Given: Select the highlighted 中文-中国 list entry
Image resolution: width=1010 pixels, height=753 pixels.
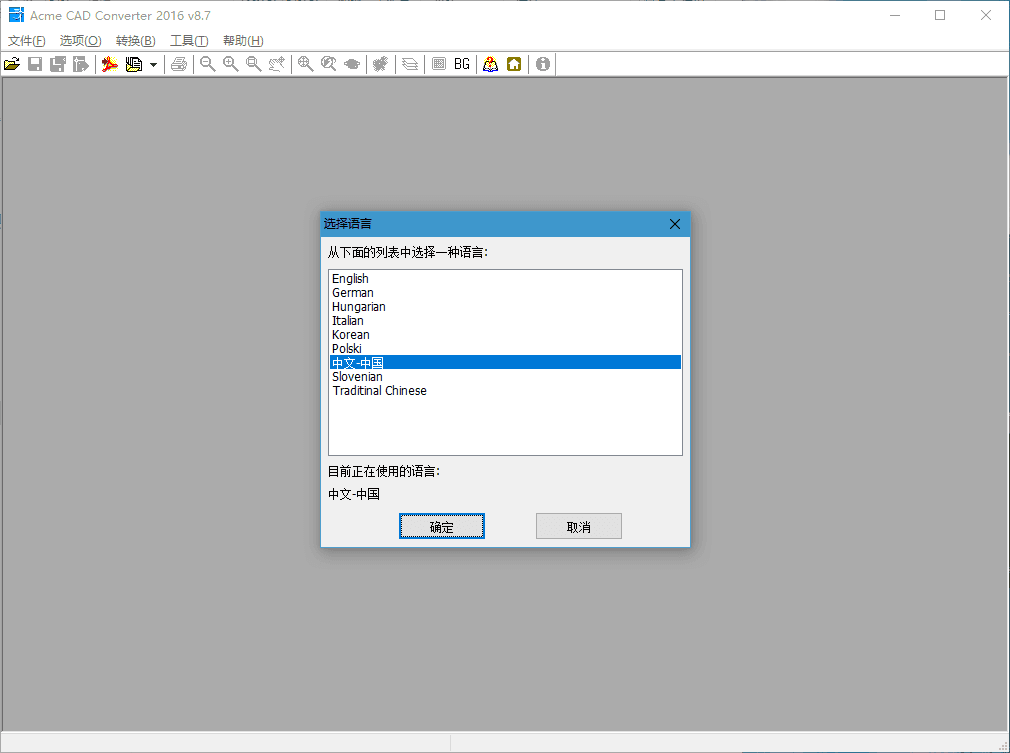Looking at the screenshot, I should pos(505,363).
